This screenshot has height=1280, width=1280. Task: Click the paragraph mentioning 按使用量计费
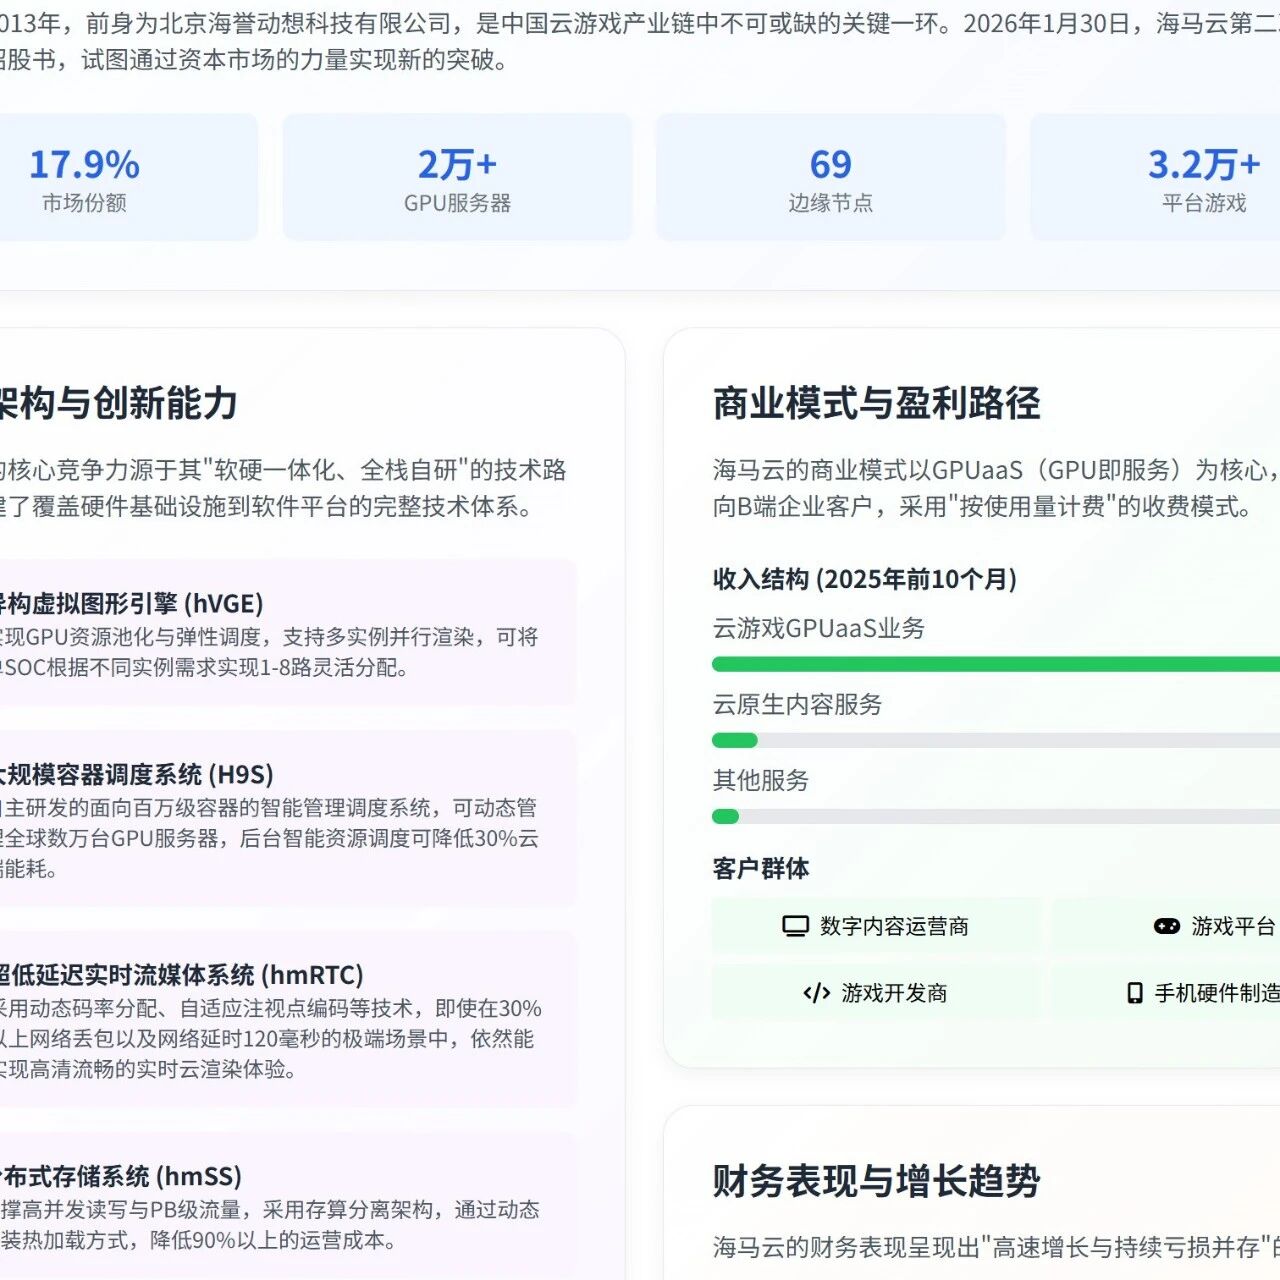pyautogui.click(x=996, y=488)
